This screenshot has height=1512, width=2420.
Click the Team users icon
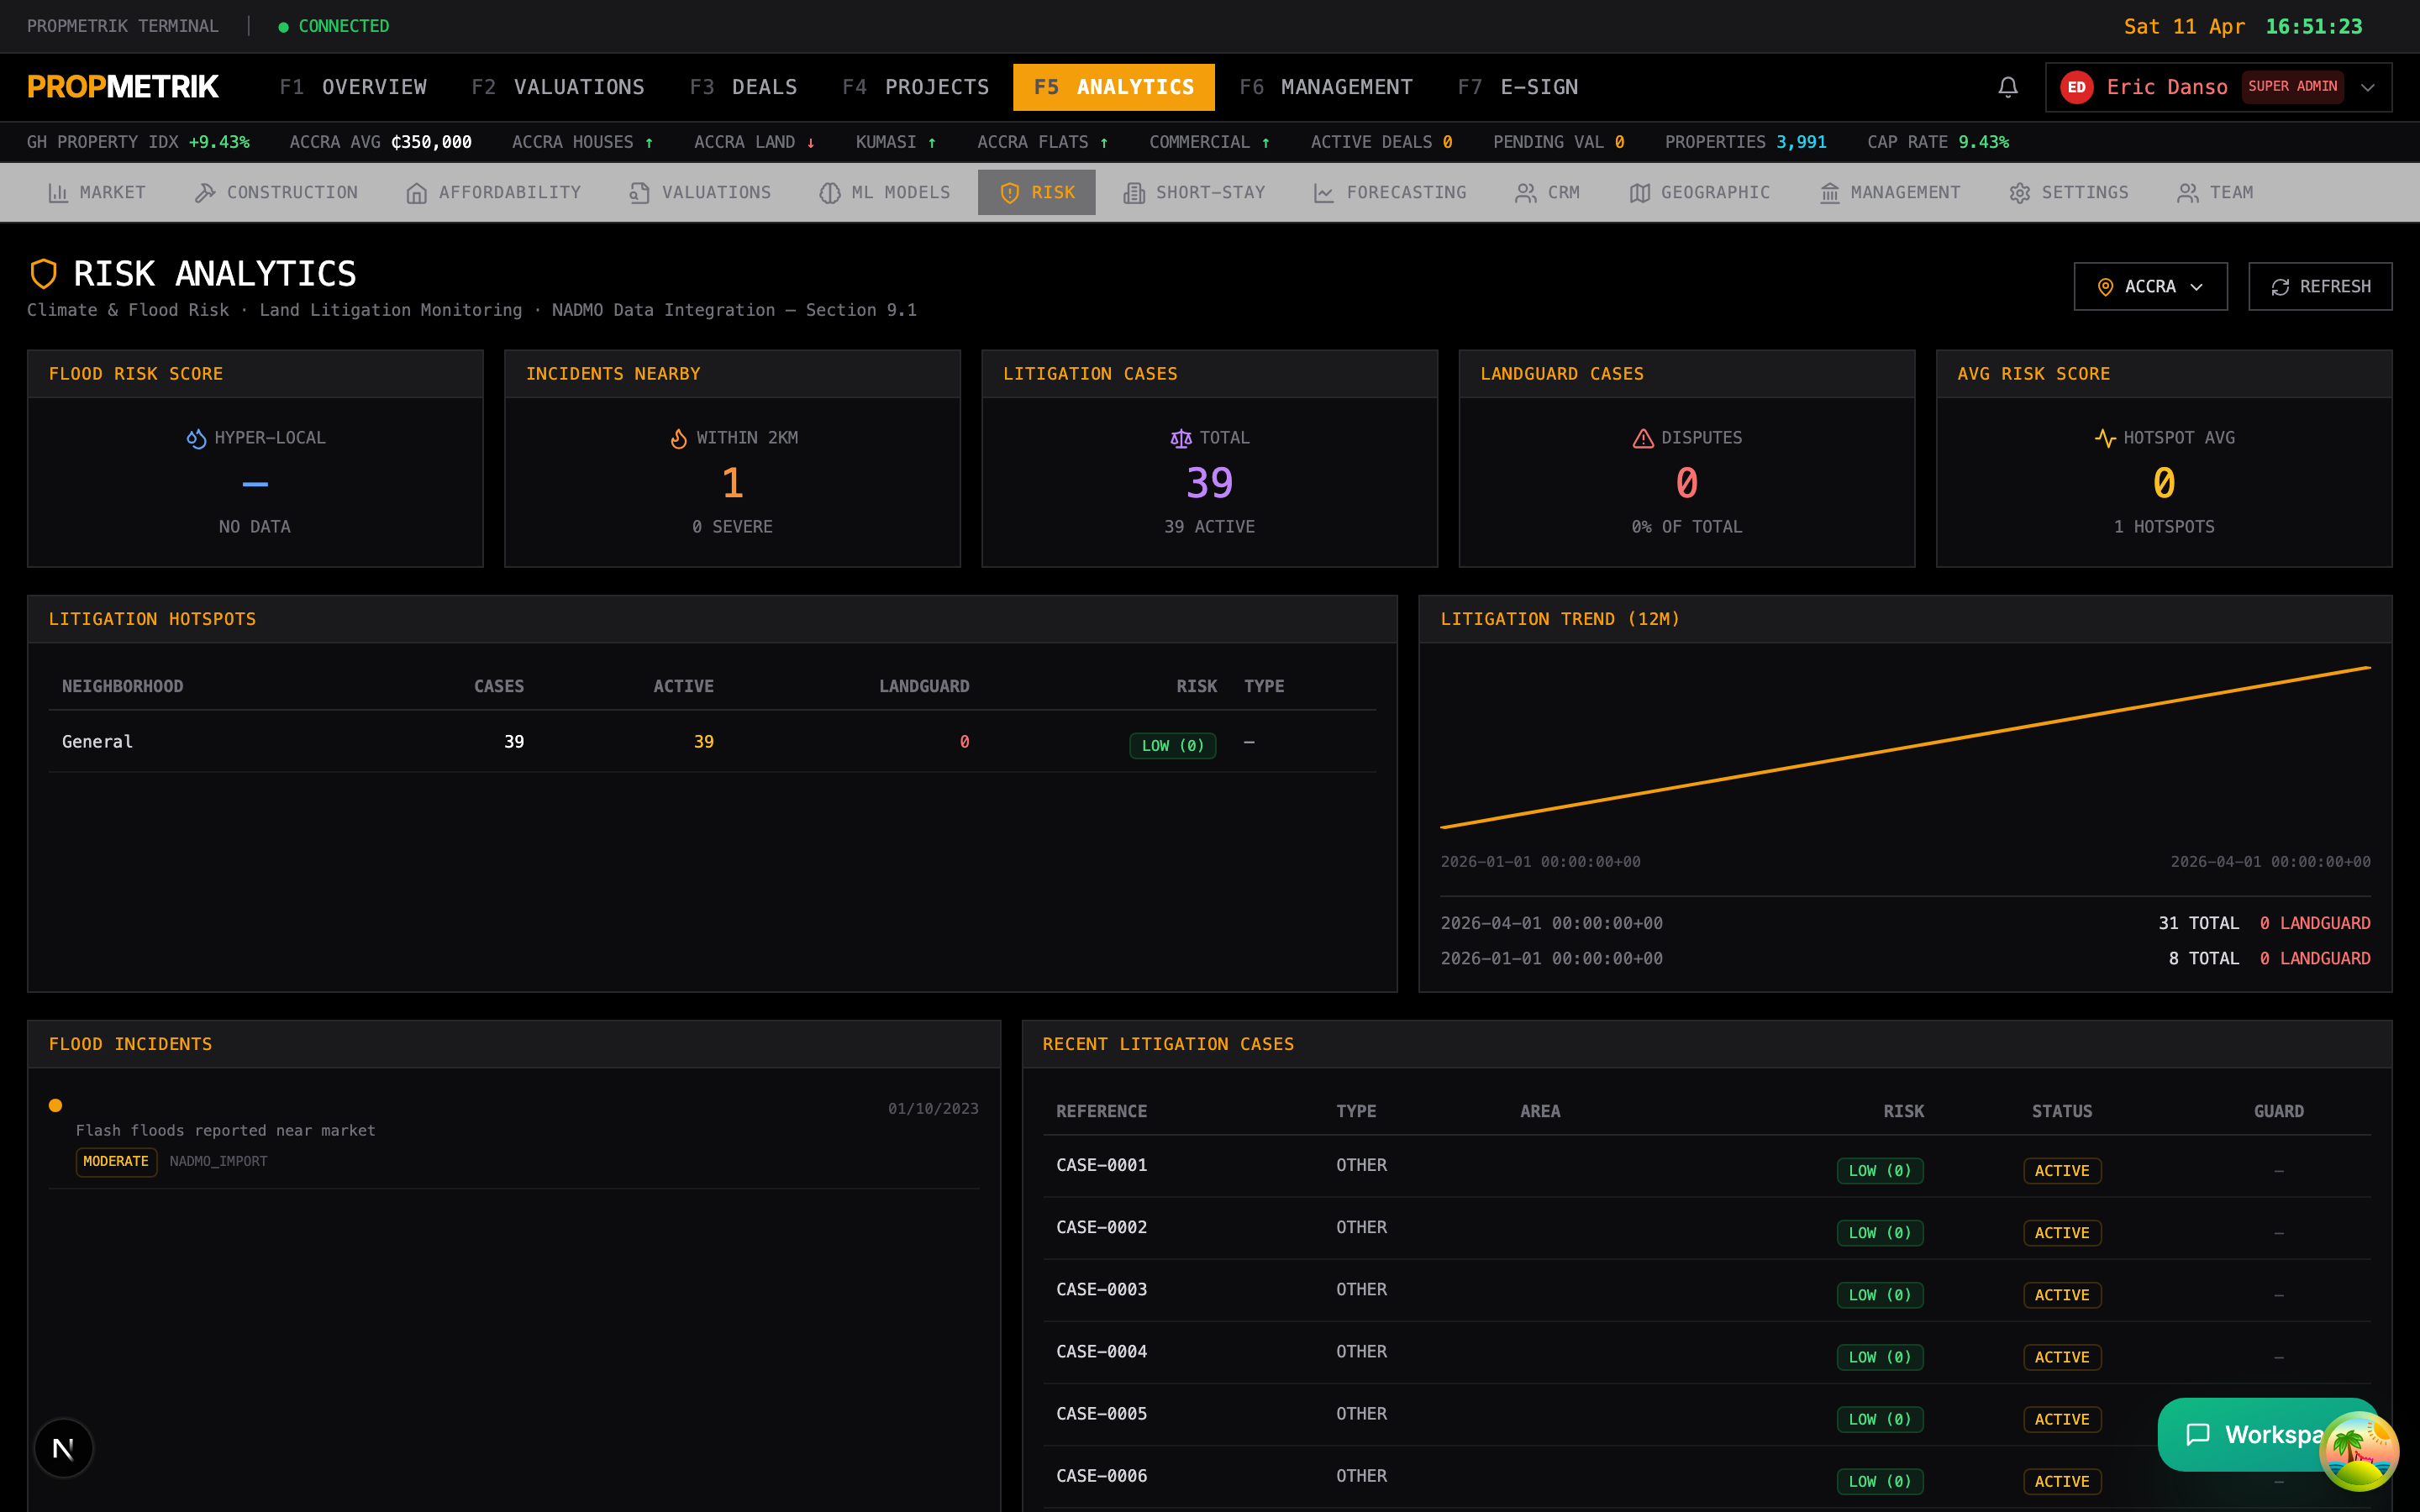pos(2188,193)
